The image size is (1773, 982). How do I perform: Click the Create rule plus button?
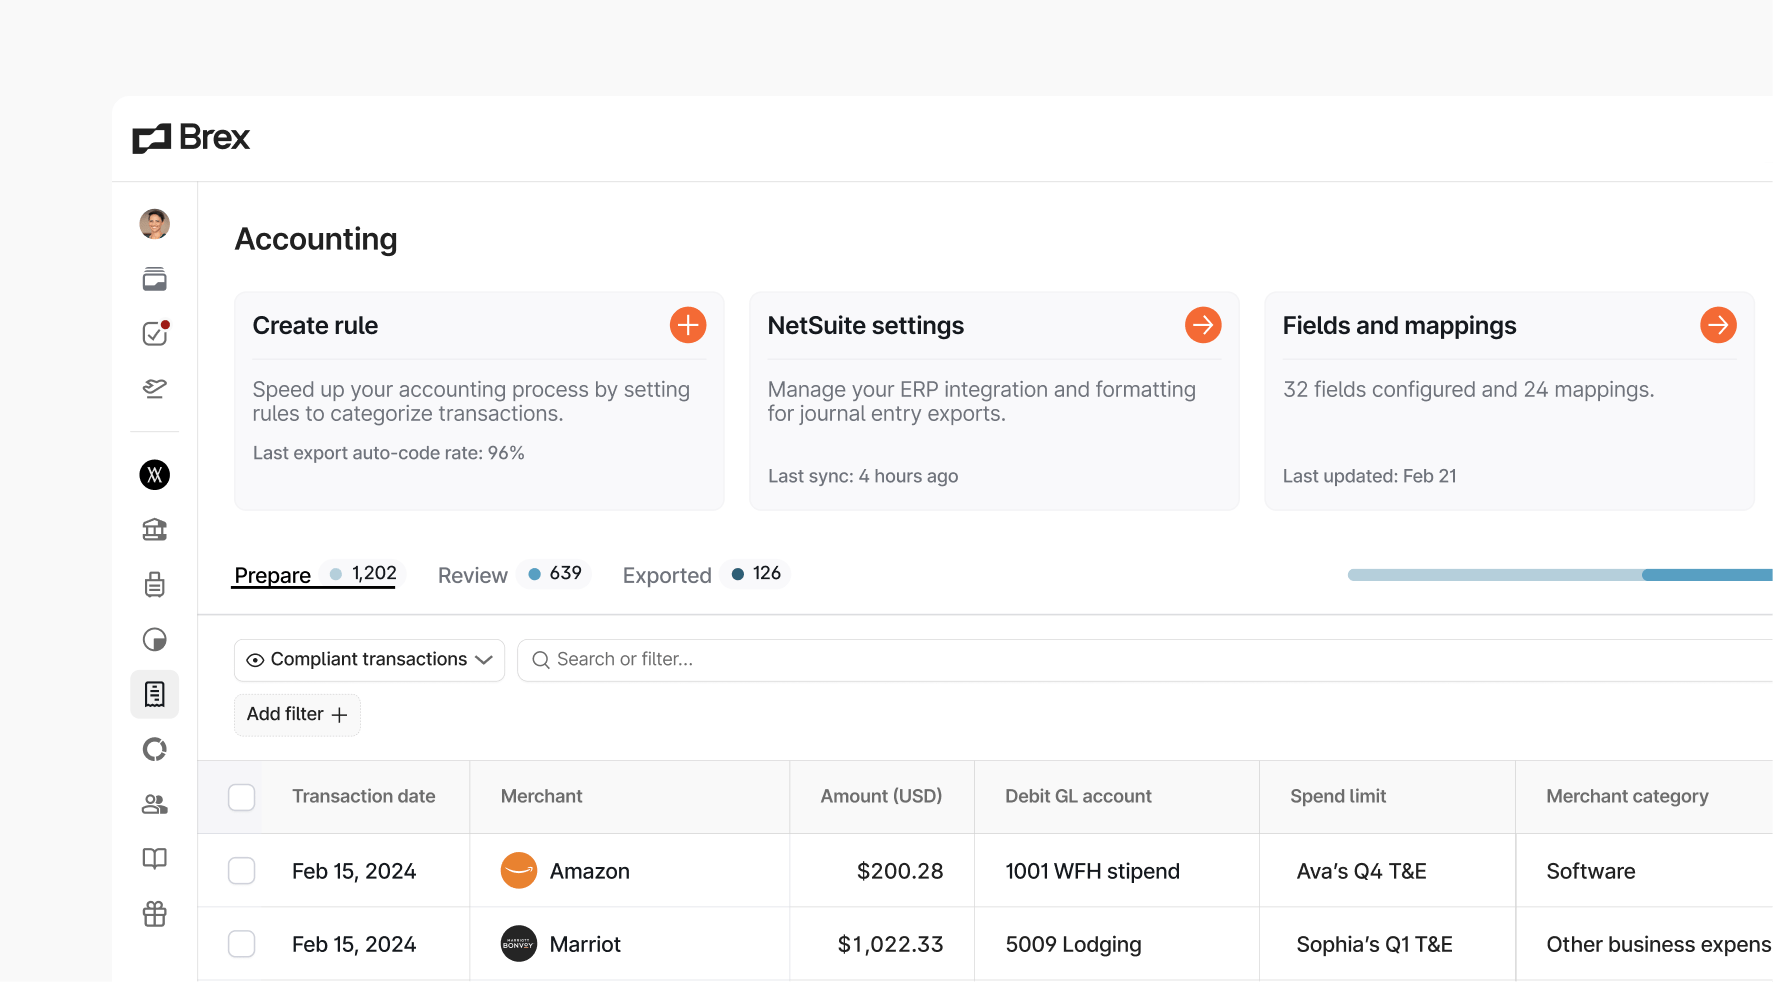tap(687, 325)
